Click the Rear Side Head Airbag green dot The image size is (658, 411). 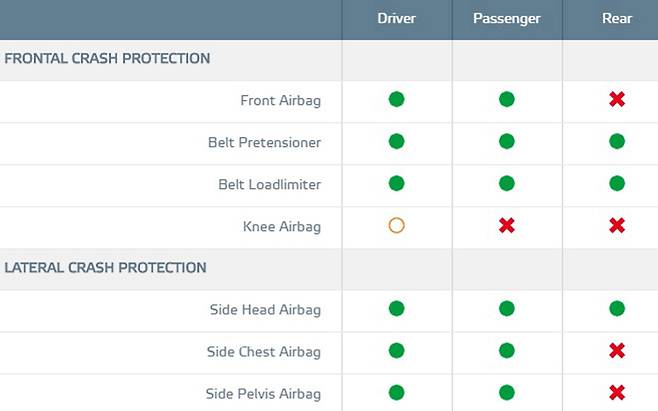click(x=617, y=309)
